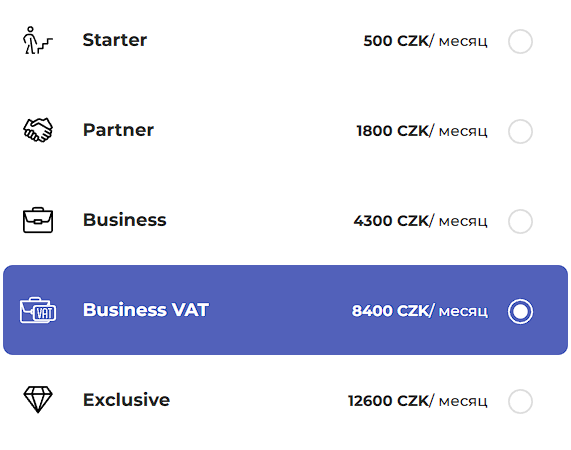Click the Partner handshake icon
Screen dimensions: 571x450
click(38, 130)
